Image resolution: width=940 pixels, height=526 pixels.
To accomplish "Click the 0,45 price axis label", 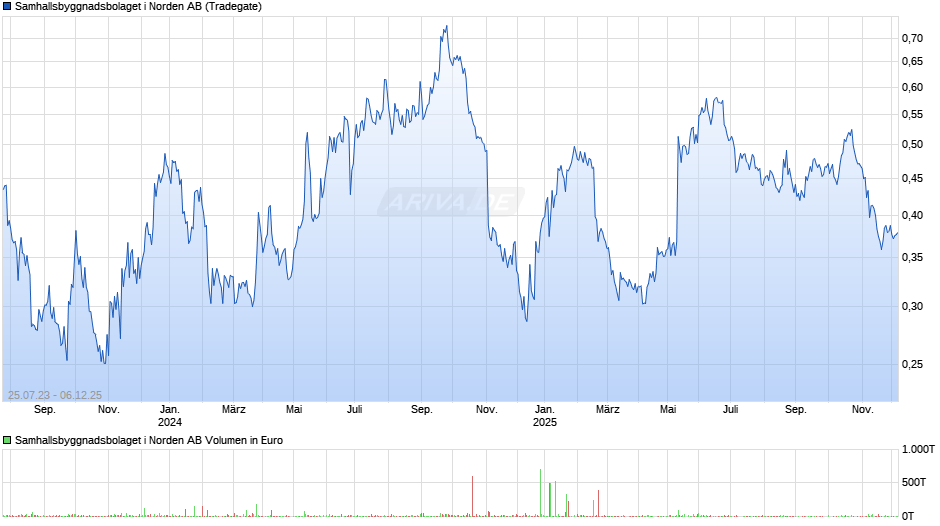I will (912, 179).
